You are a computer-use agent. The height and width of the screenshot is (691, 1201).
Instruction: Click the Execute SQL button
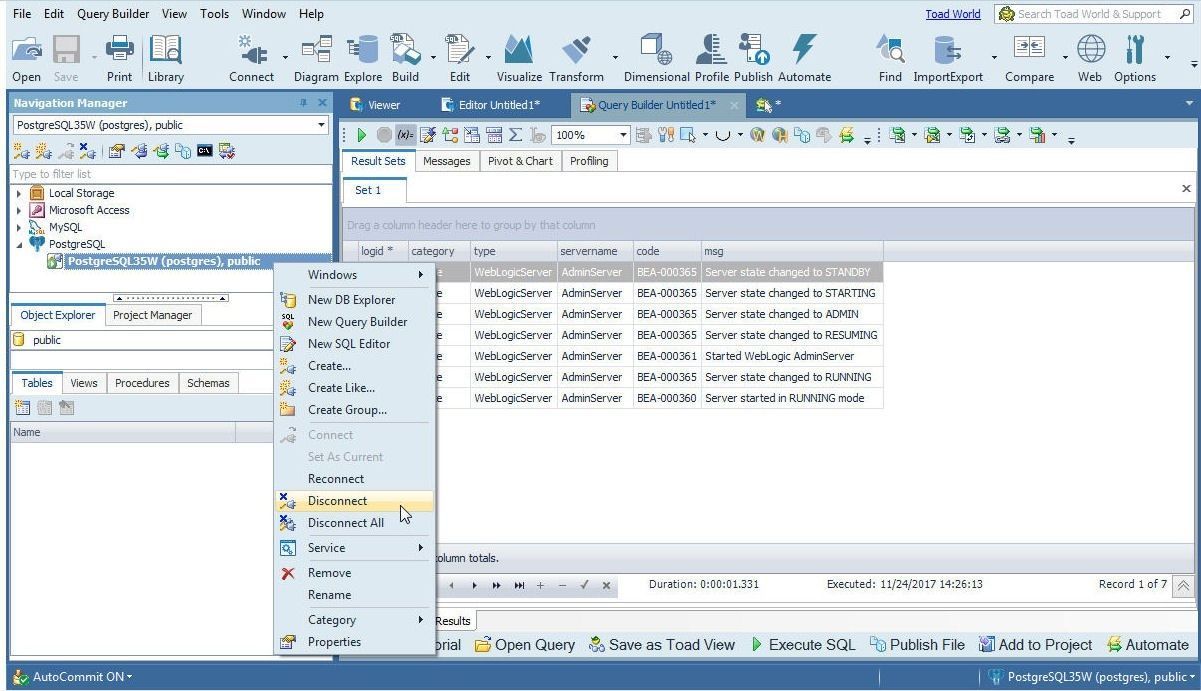pos(802,645)
